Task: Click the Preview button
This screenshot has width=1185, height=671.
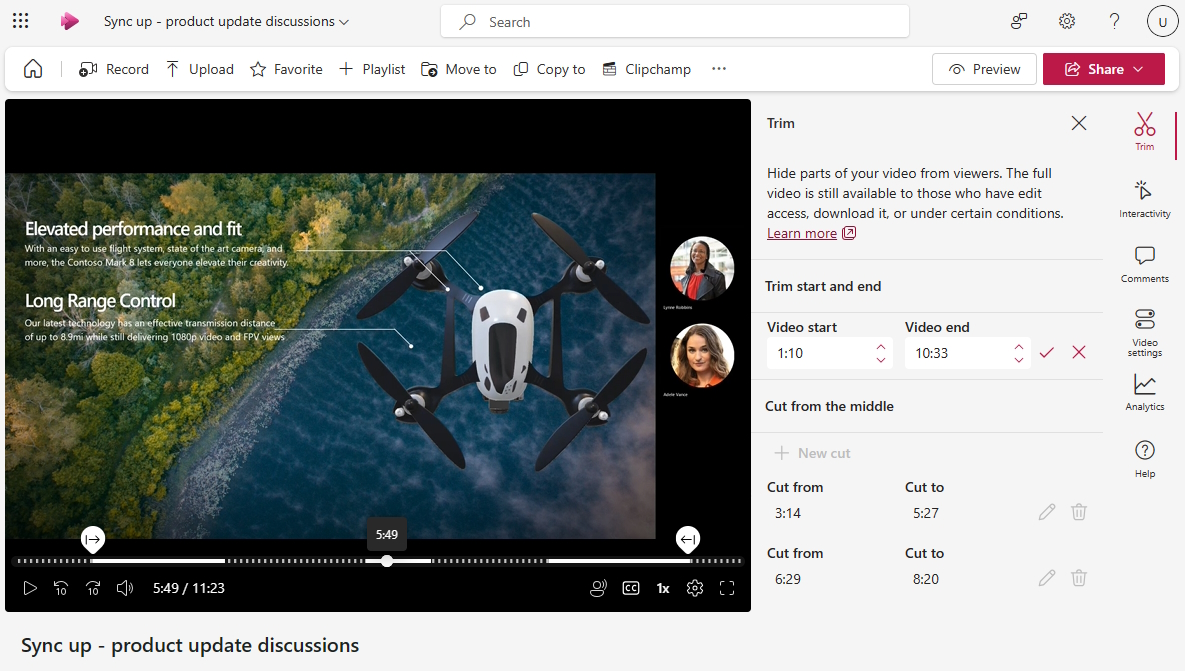Action: (984, 69)
